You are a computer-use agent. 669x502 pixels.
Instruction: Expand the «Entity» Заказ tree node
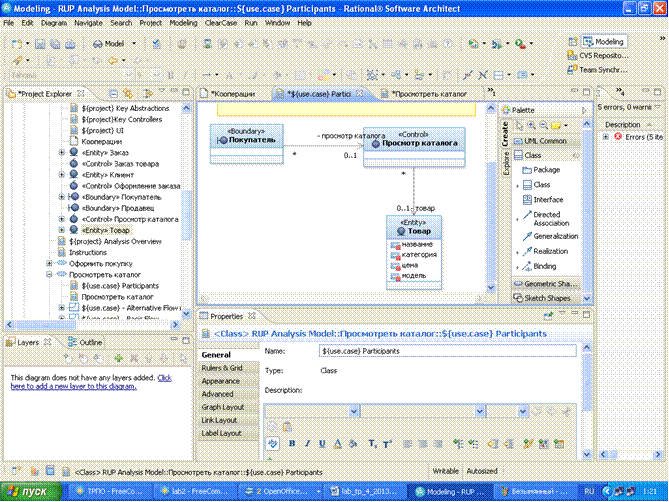pos(62,153)
